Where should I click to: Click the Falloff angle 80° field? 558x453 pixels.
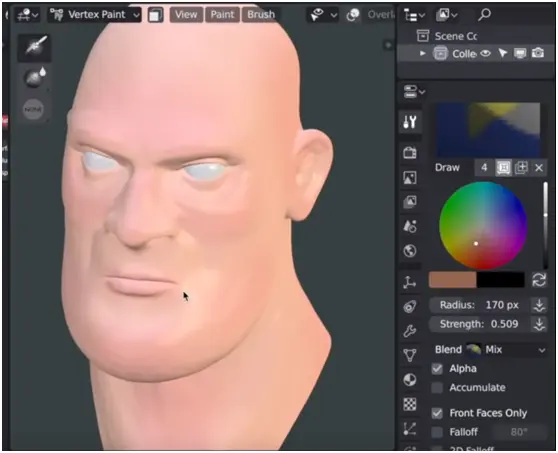(x=519, y=432)
